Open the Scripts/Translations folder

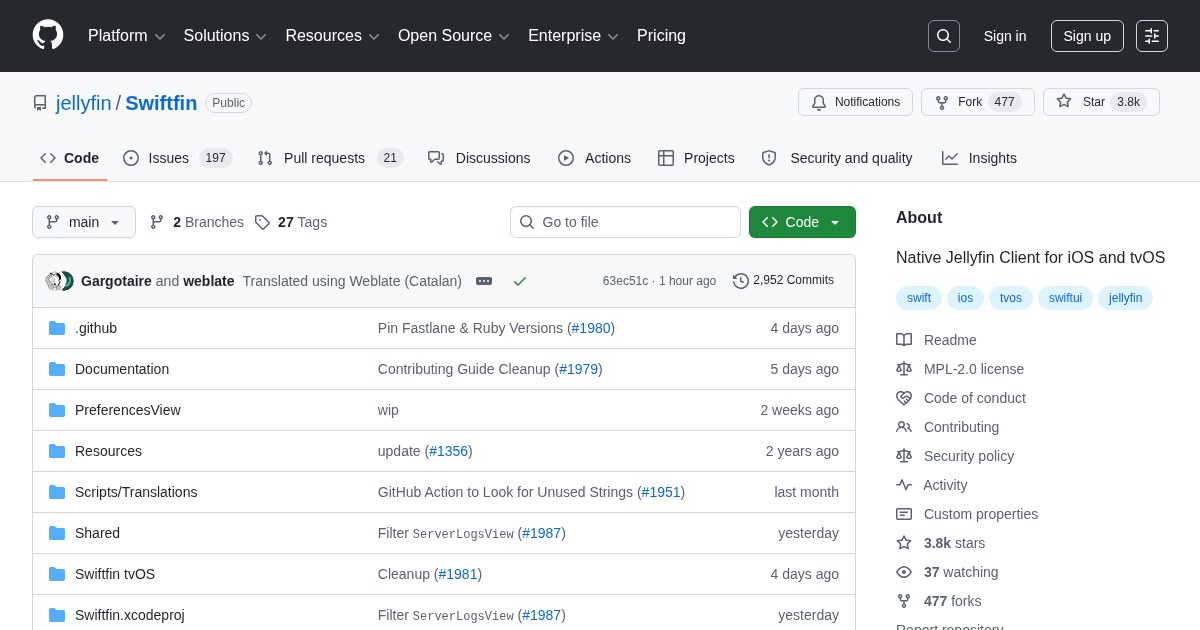(136, 492)
